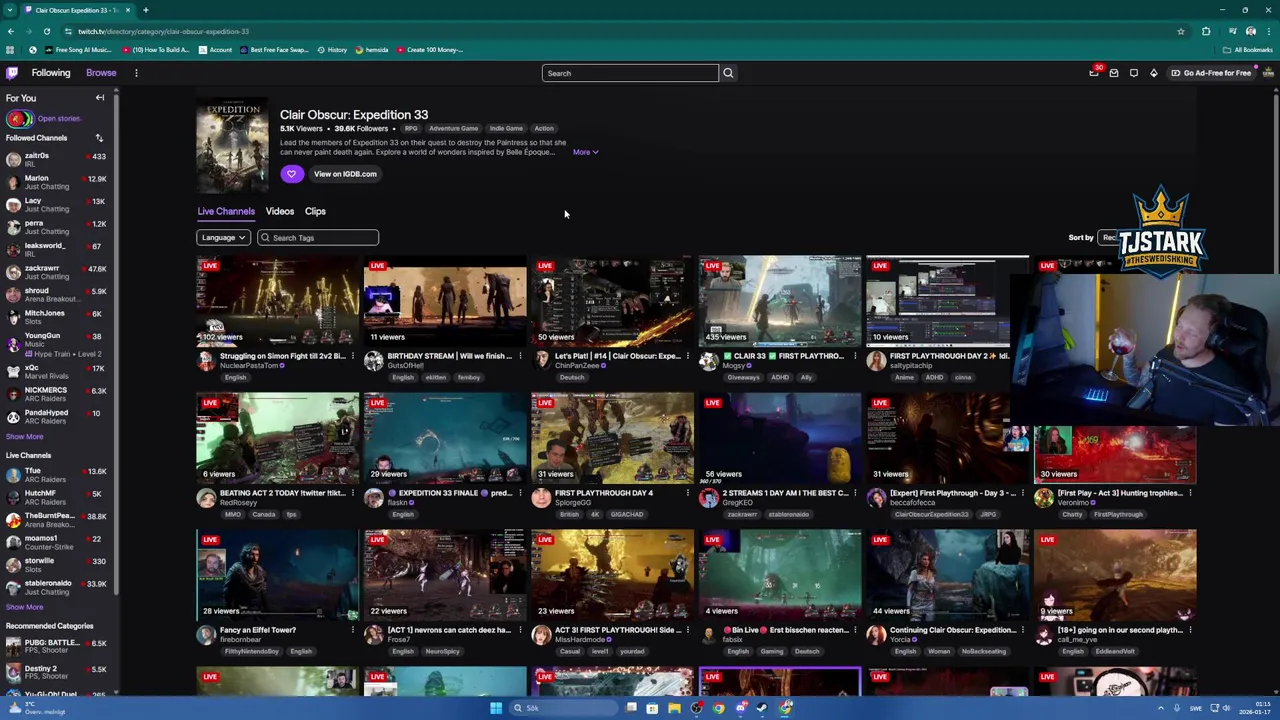Click NuclearPastaTom channel name
Screen dimensions: 1280x720
click(251, 366)
